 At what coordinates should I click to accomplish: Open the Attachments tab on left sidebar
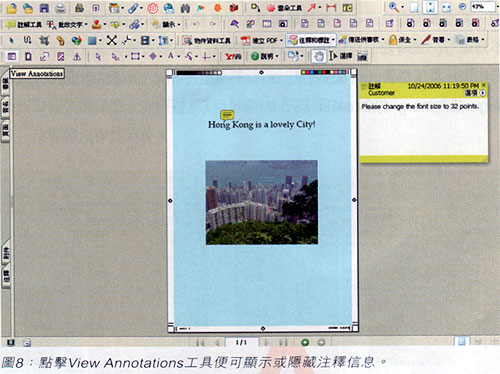6,253
